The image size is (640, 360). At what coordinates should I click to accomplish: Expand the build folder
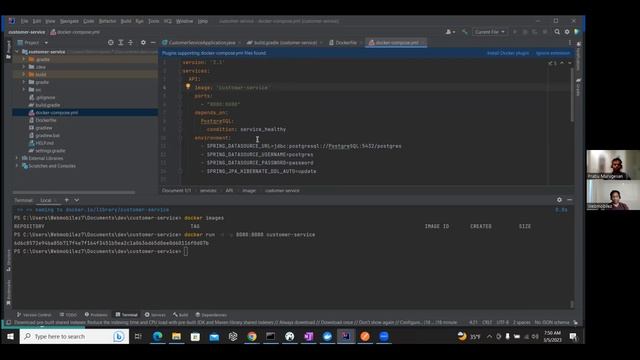(x=24, y=74)
